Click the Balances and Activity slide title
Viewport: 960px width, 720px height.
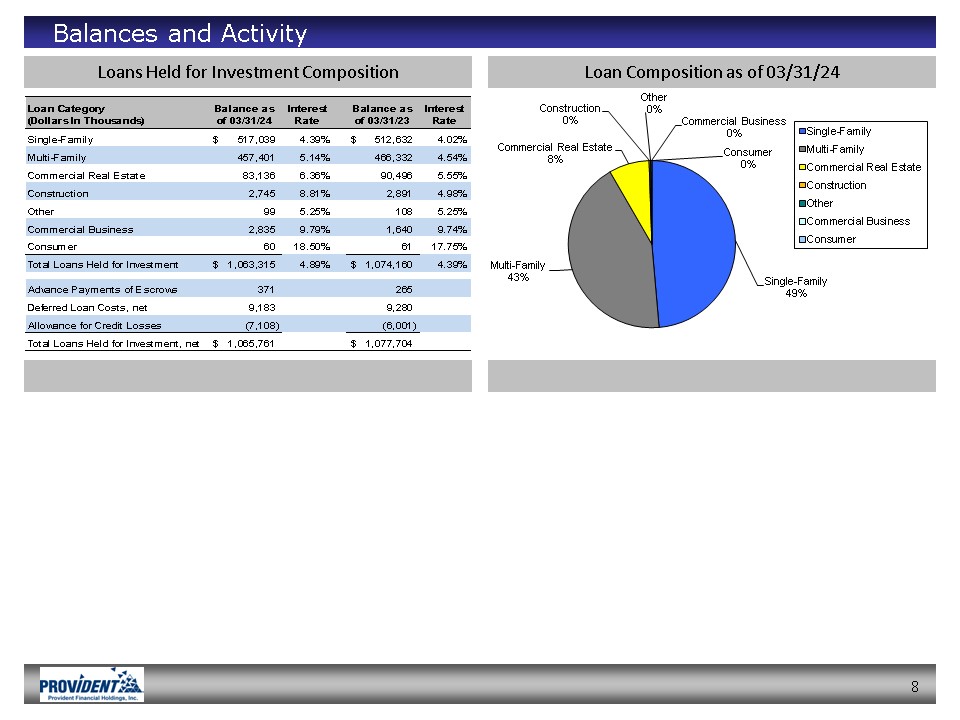tap(180, 34)
